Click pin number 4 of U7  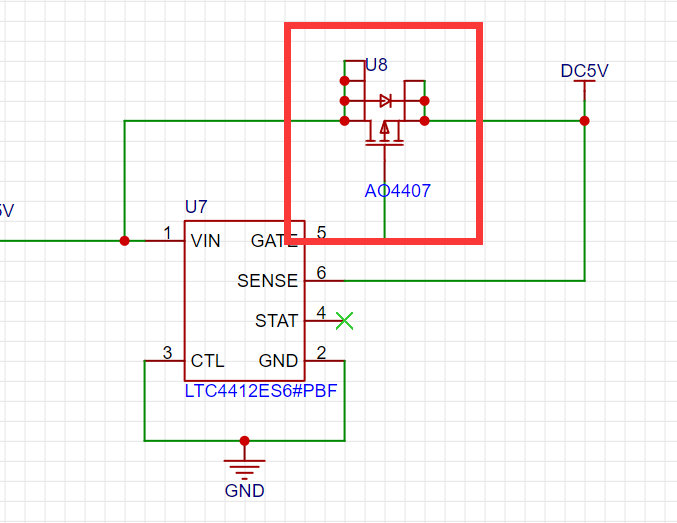(321, 313)
